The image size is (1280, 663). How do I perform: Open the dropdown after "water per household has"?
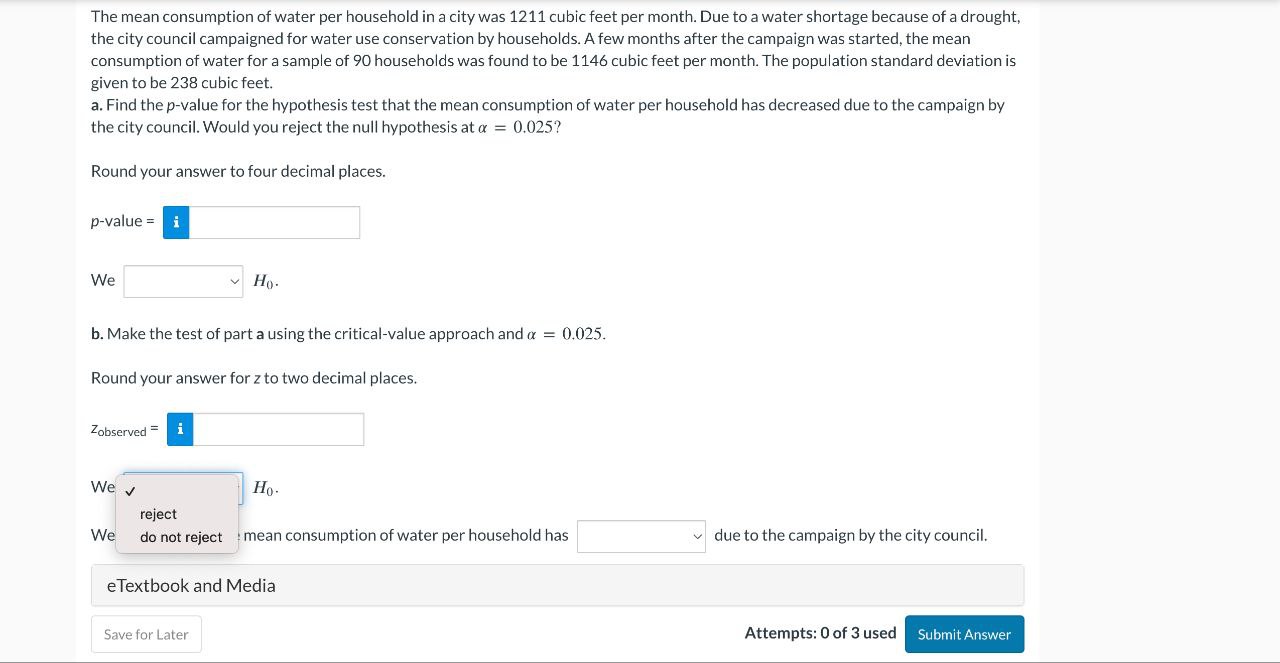coord(641,536)
